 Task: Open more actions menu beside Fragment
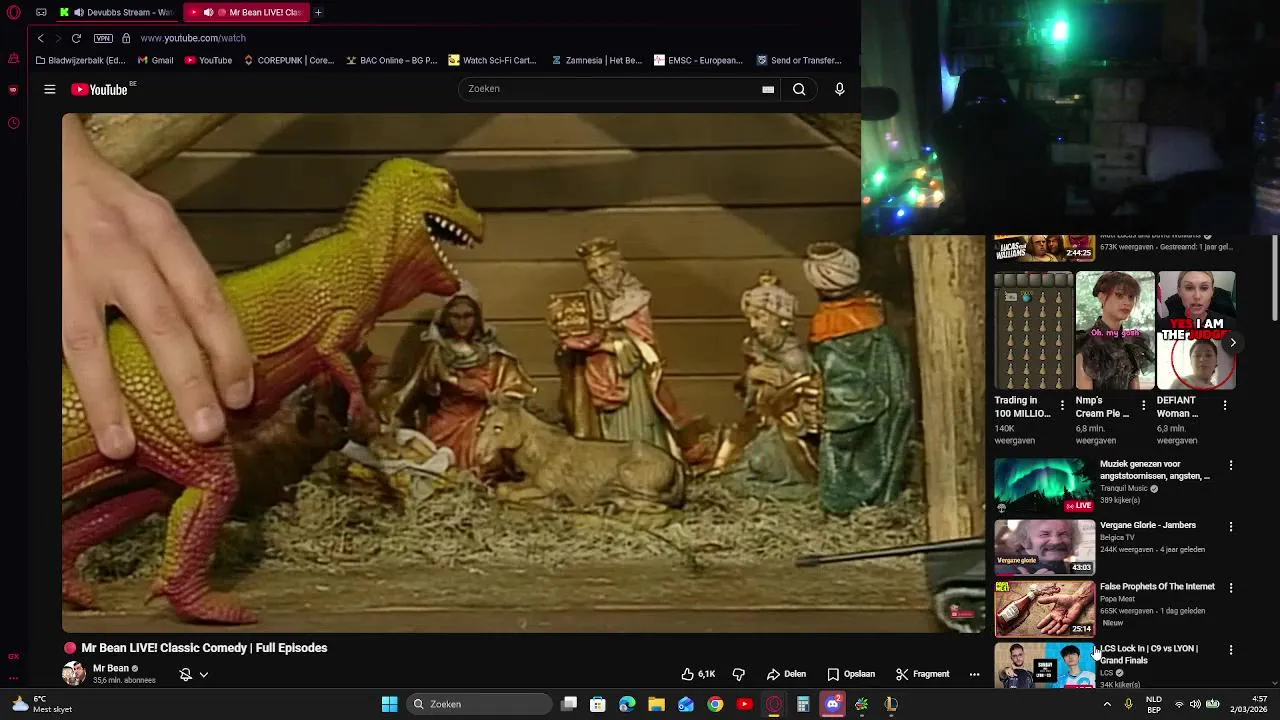click(974, 674)
